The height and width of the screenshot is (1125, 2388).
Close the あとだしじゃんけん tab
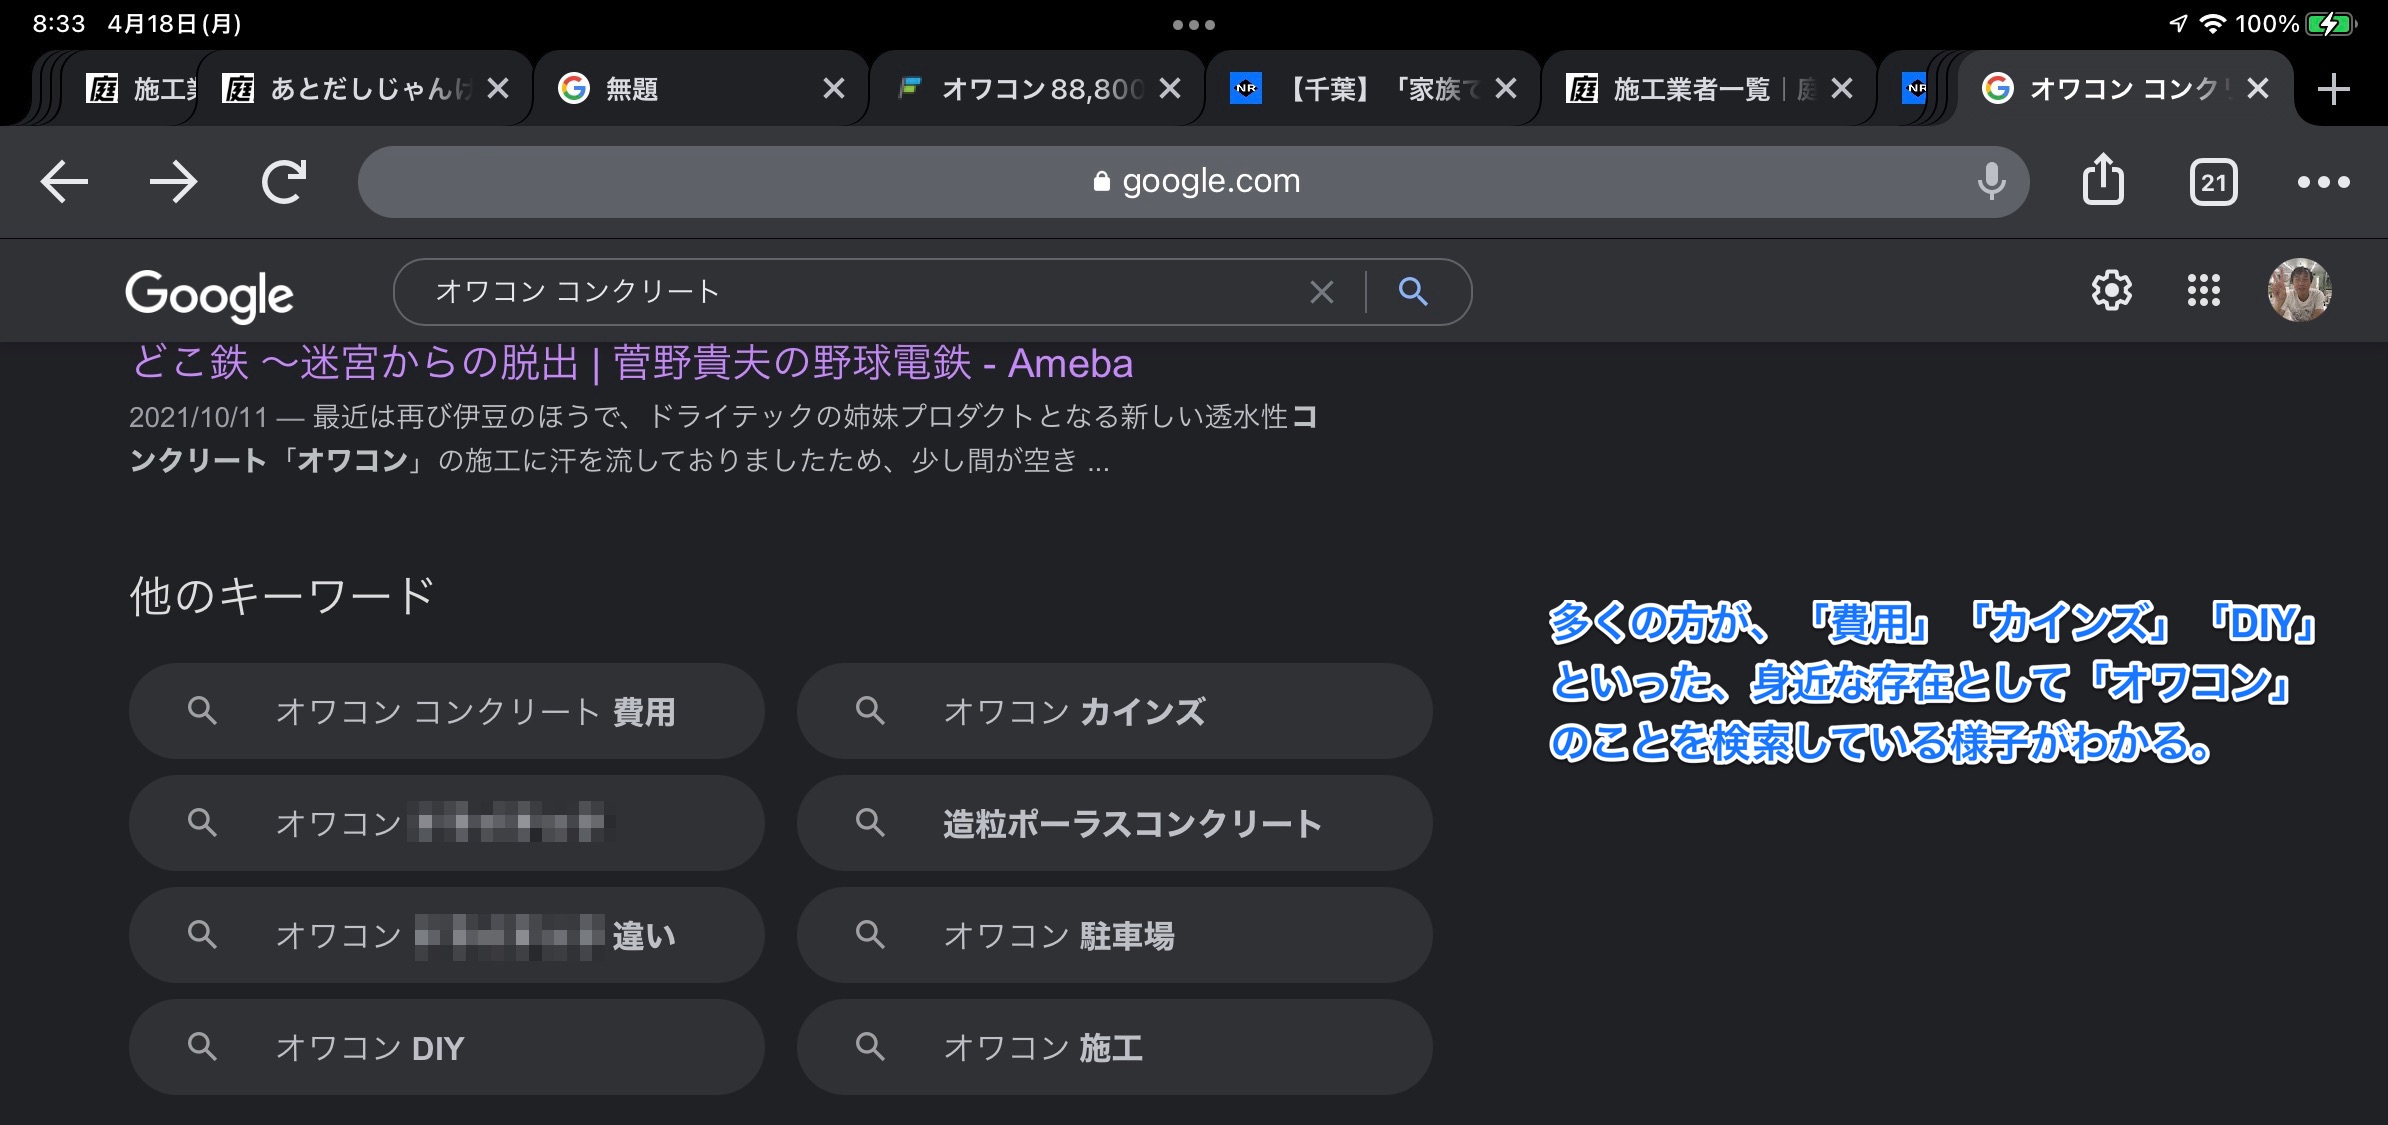click(x=497, y=89)
